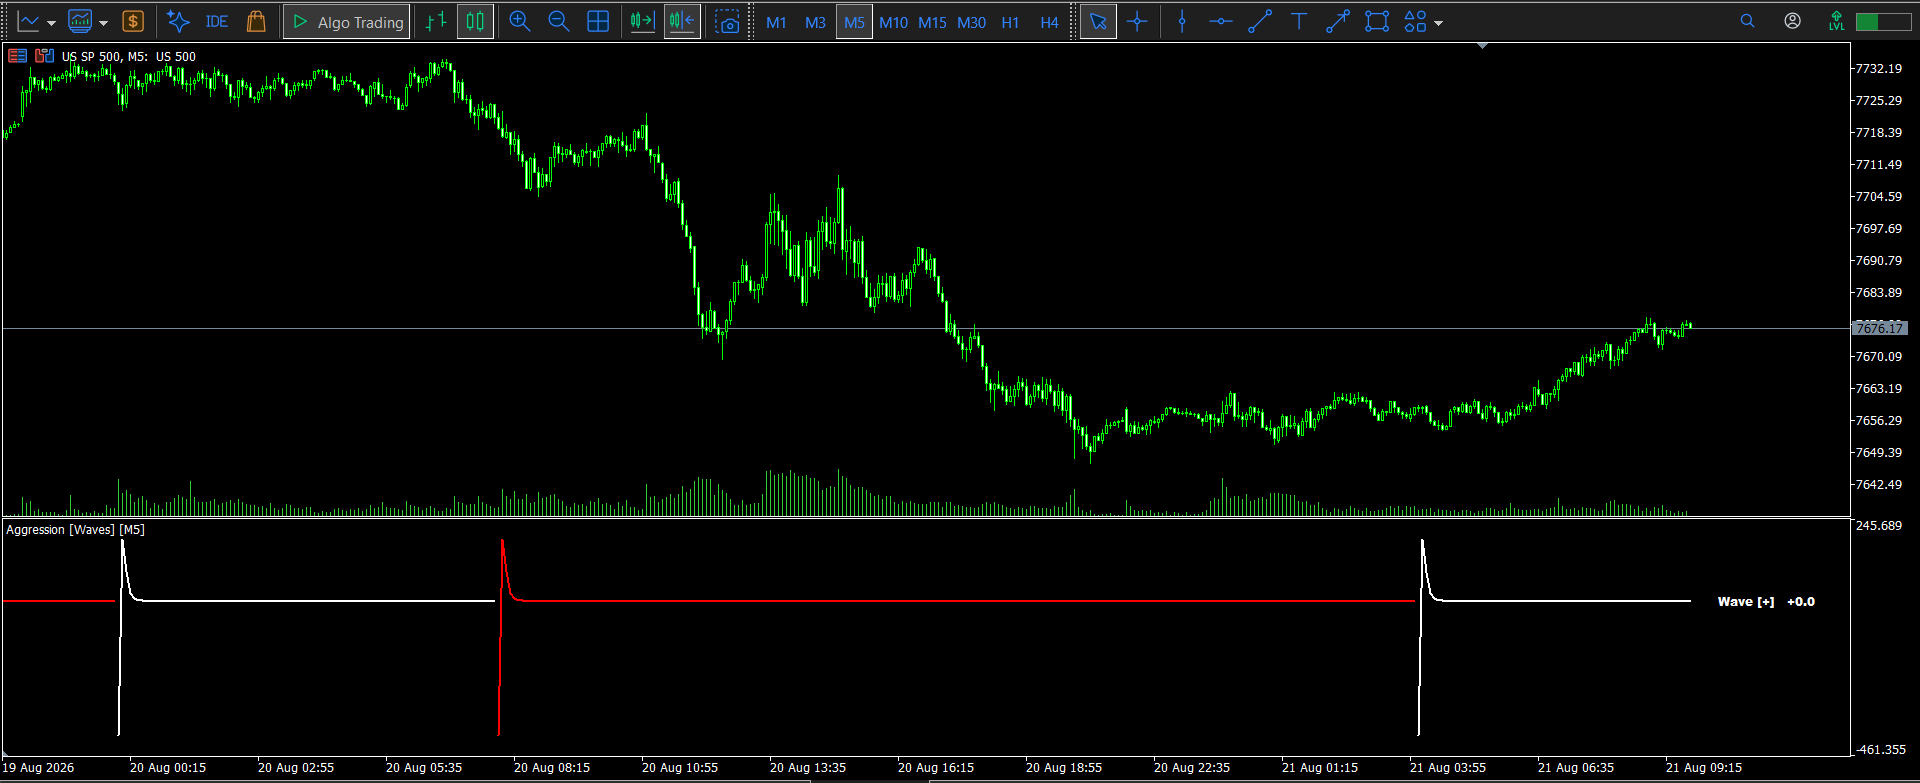1920x783 pixels.
Task: Click the 7642.49 price scale label
Action: tap(1878, 485)
